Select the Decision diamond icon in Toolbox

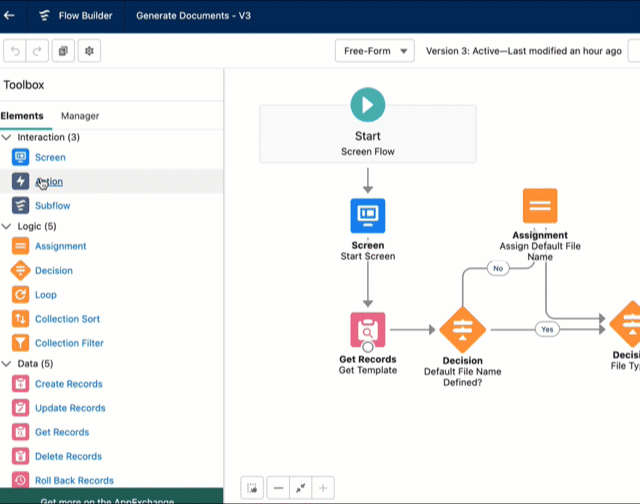(x=20, y=270)
